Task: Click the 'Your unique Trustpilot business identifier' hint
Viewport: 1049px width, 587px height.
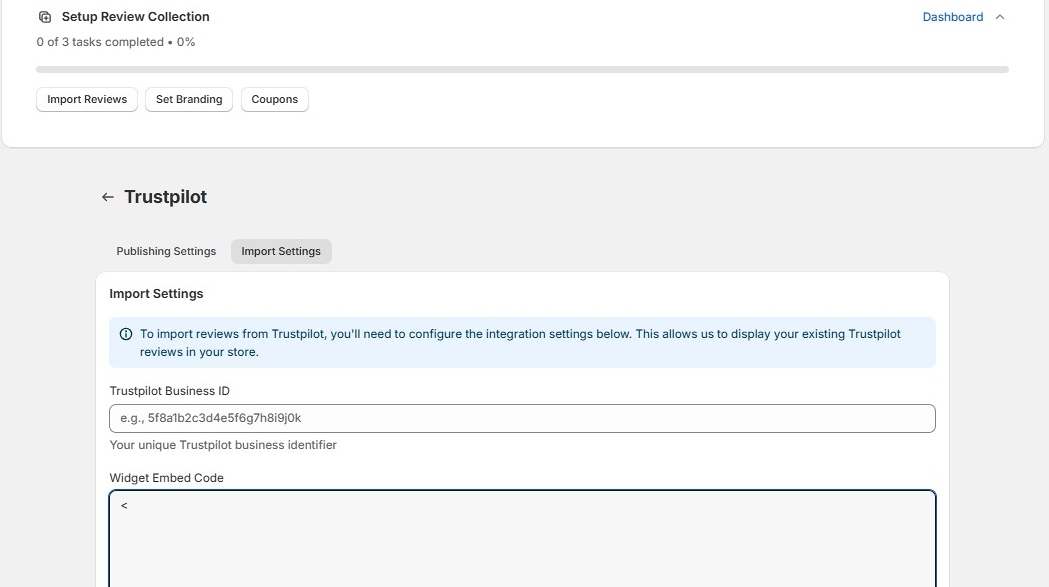Action: point(223,445)
